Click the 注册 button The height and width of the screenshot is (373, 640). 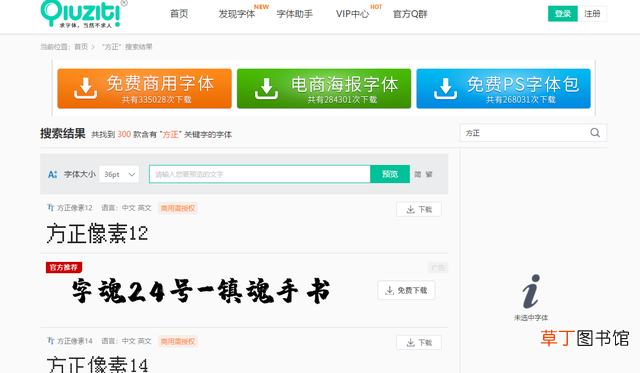tap(592, 13)
